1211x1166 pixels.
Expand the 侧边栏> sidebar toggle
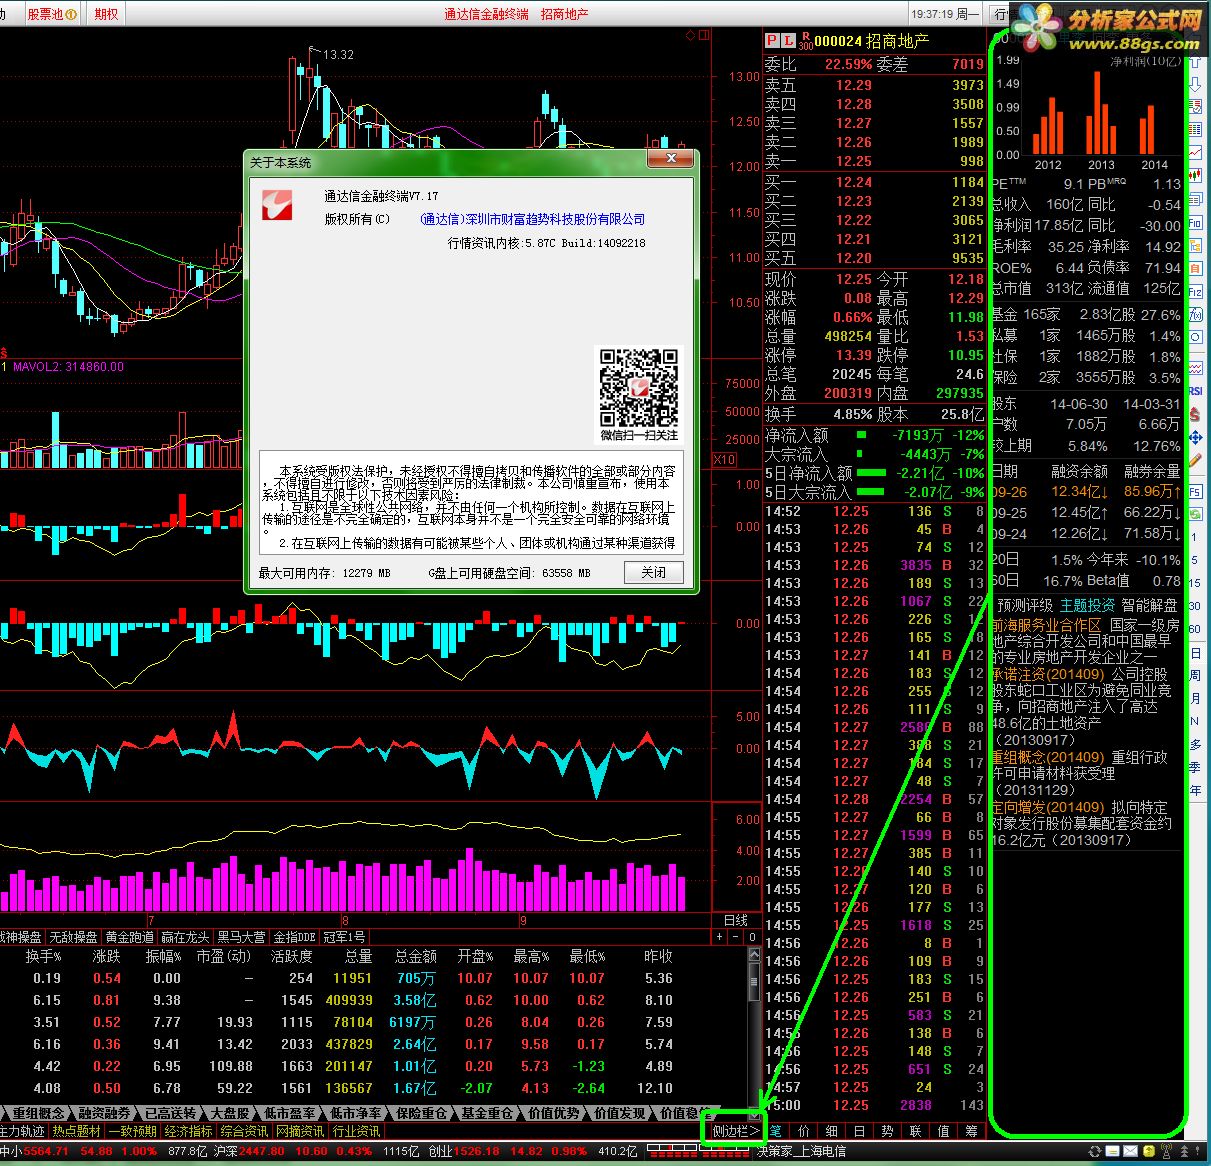(x=735, y=1131)
